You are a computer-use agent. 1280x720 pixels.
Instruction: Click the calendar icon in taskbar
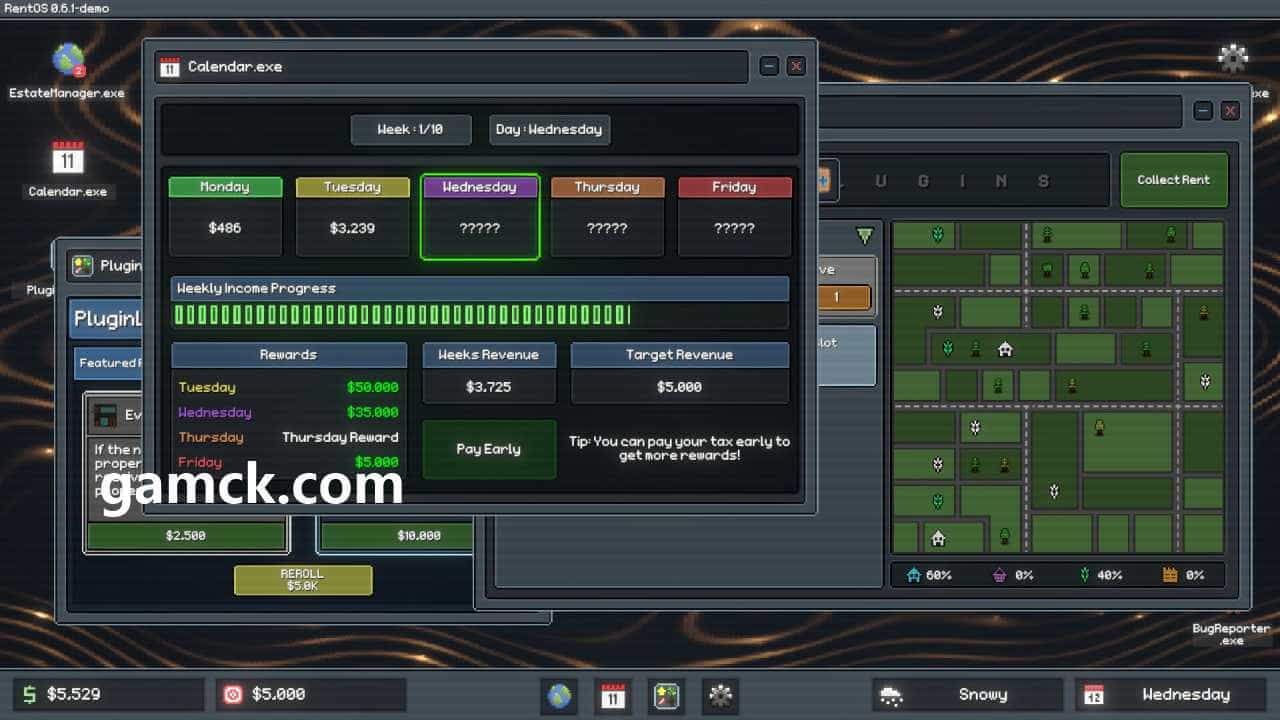(612, 695)
